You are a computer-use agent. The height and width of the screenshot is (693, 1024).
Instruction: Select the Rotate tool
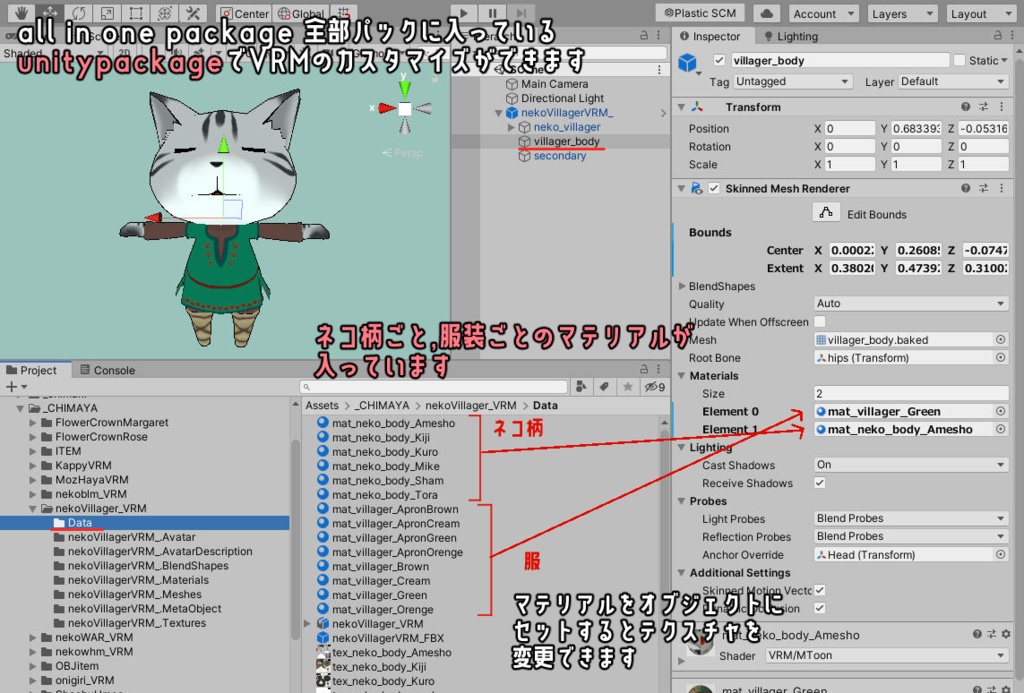[79, 13]
